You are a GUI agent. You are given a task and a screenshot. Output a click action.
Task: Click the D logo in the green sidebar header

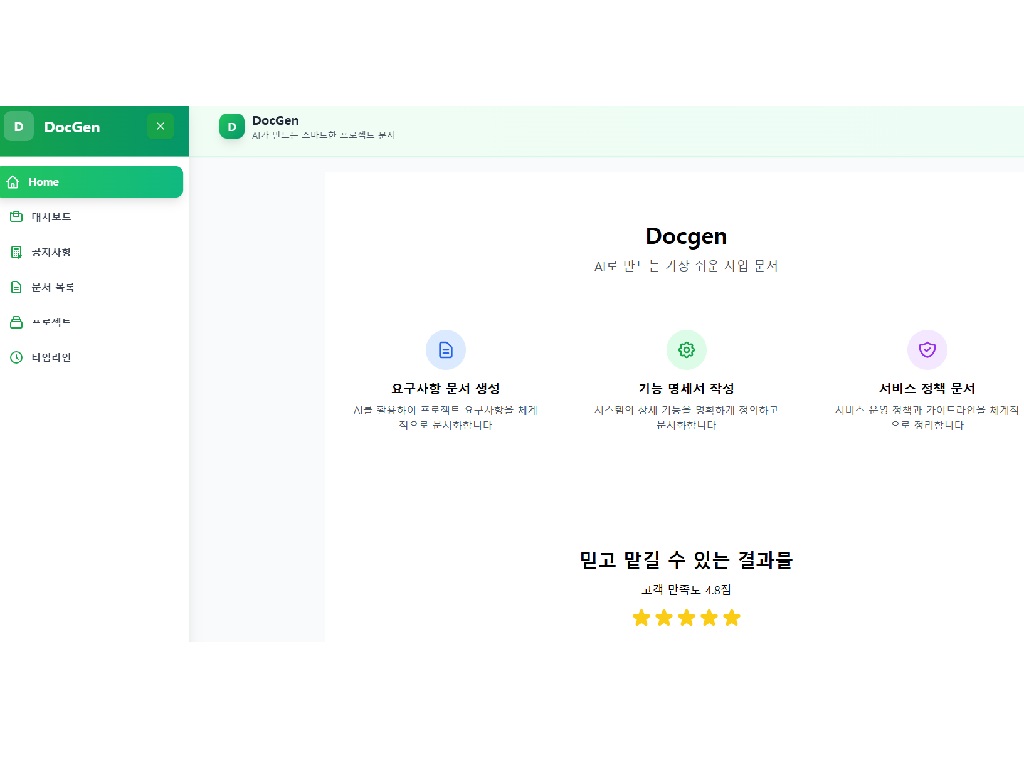pos(19,127)
